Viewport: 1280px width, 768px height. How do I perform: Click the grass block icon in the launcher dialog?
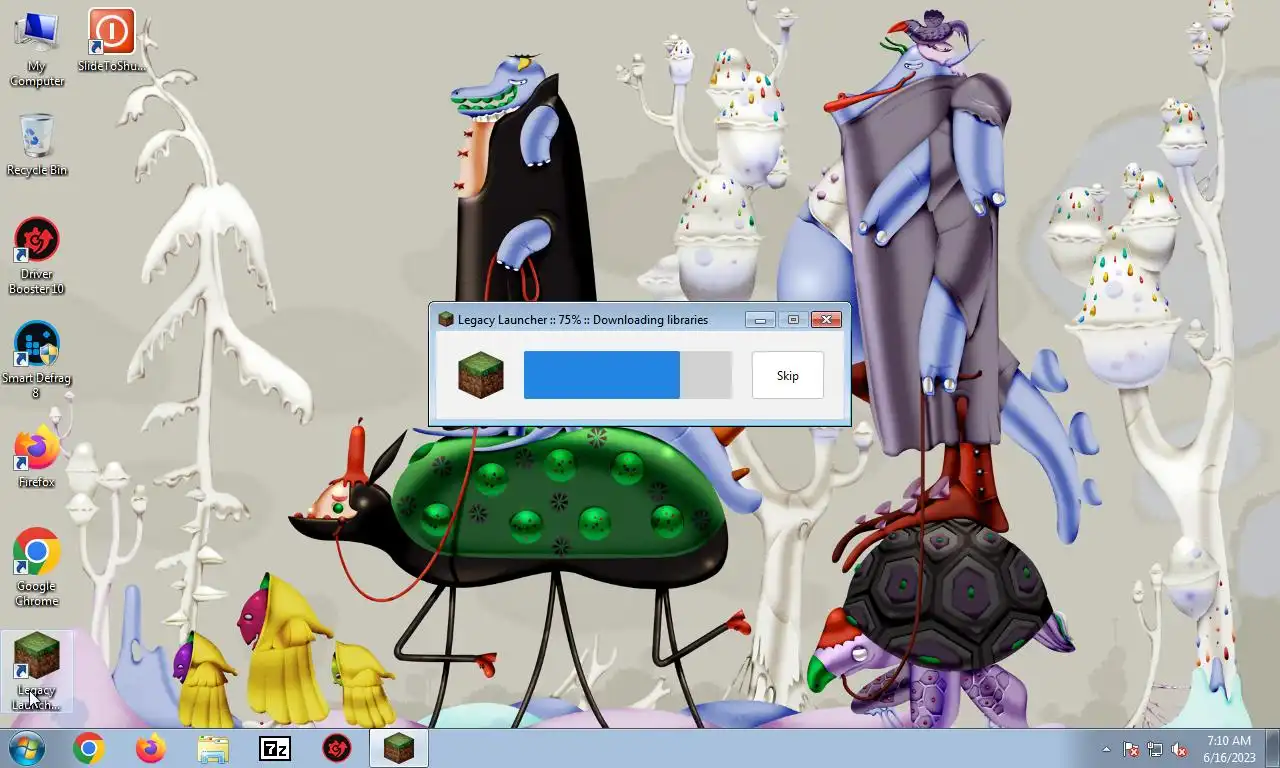481,375
